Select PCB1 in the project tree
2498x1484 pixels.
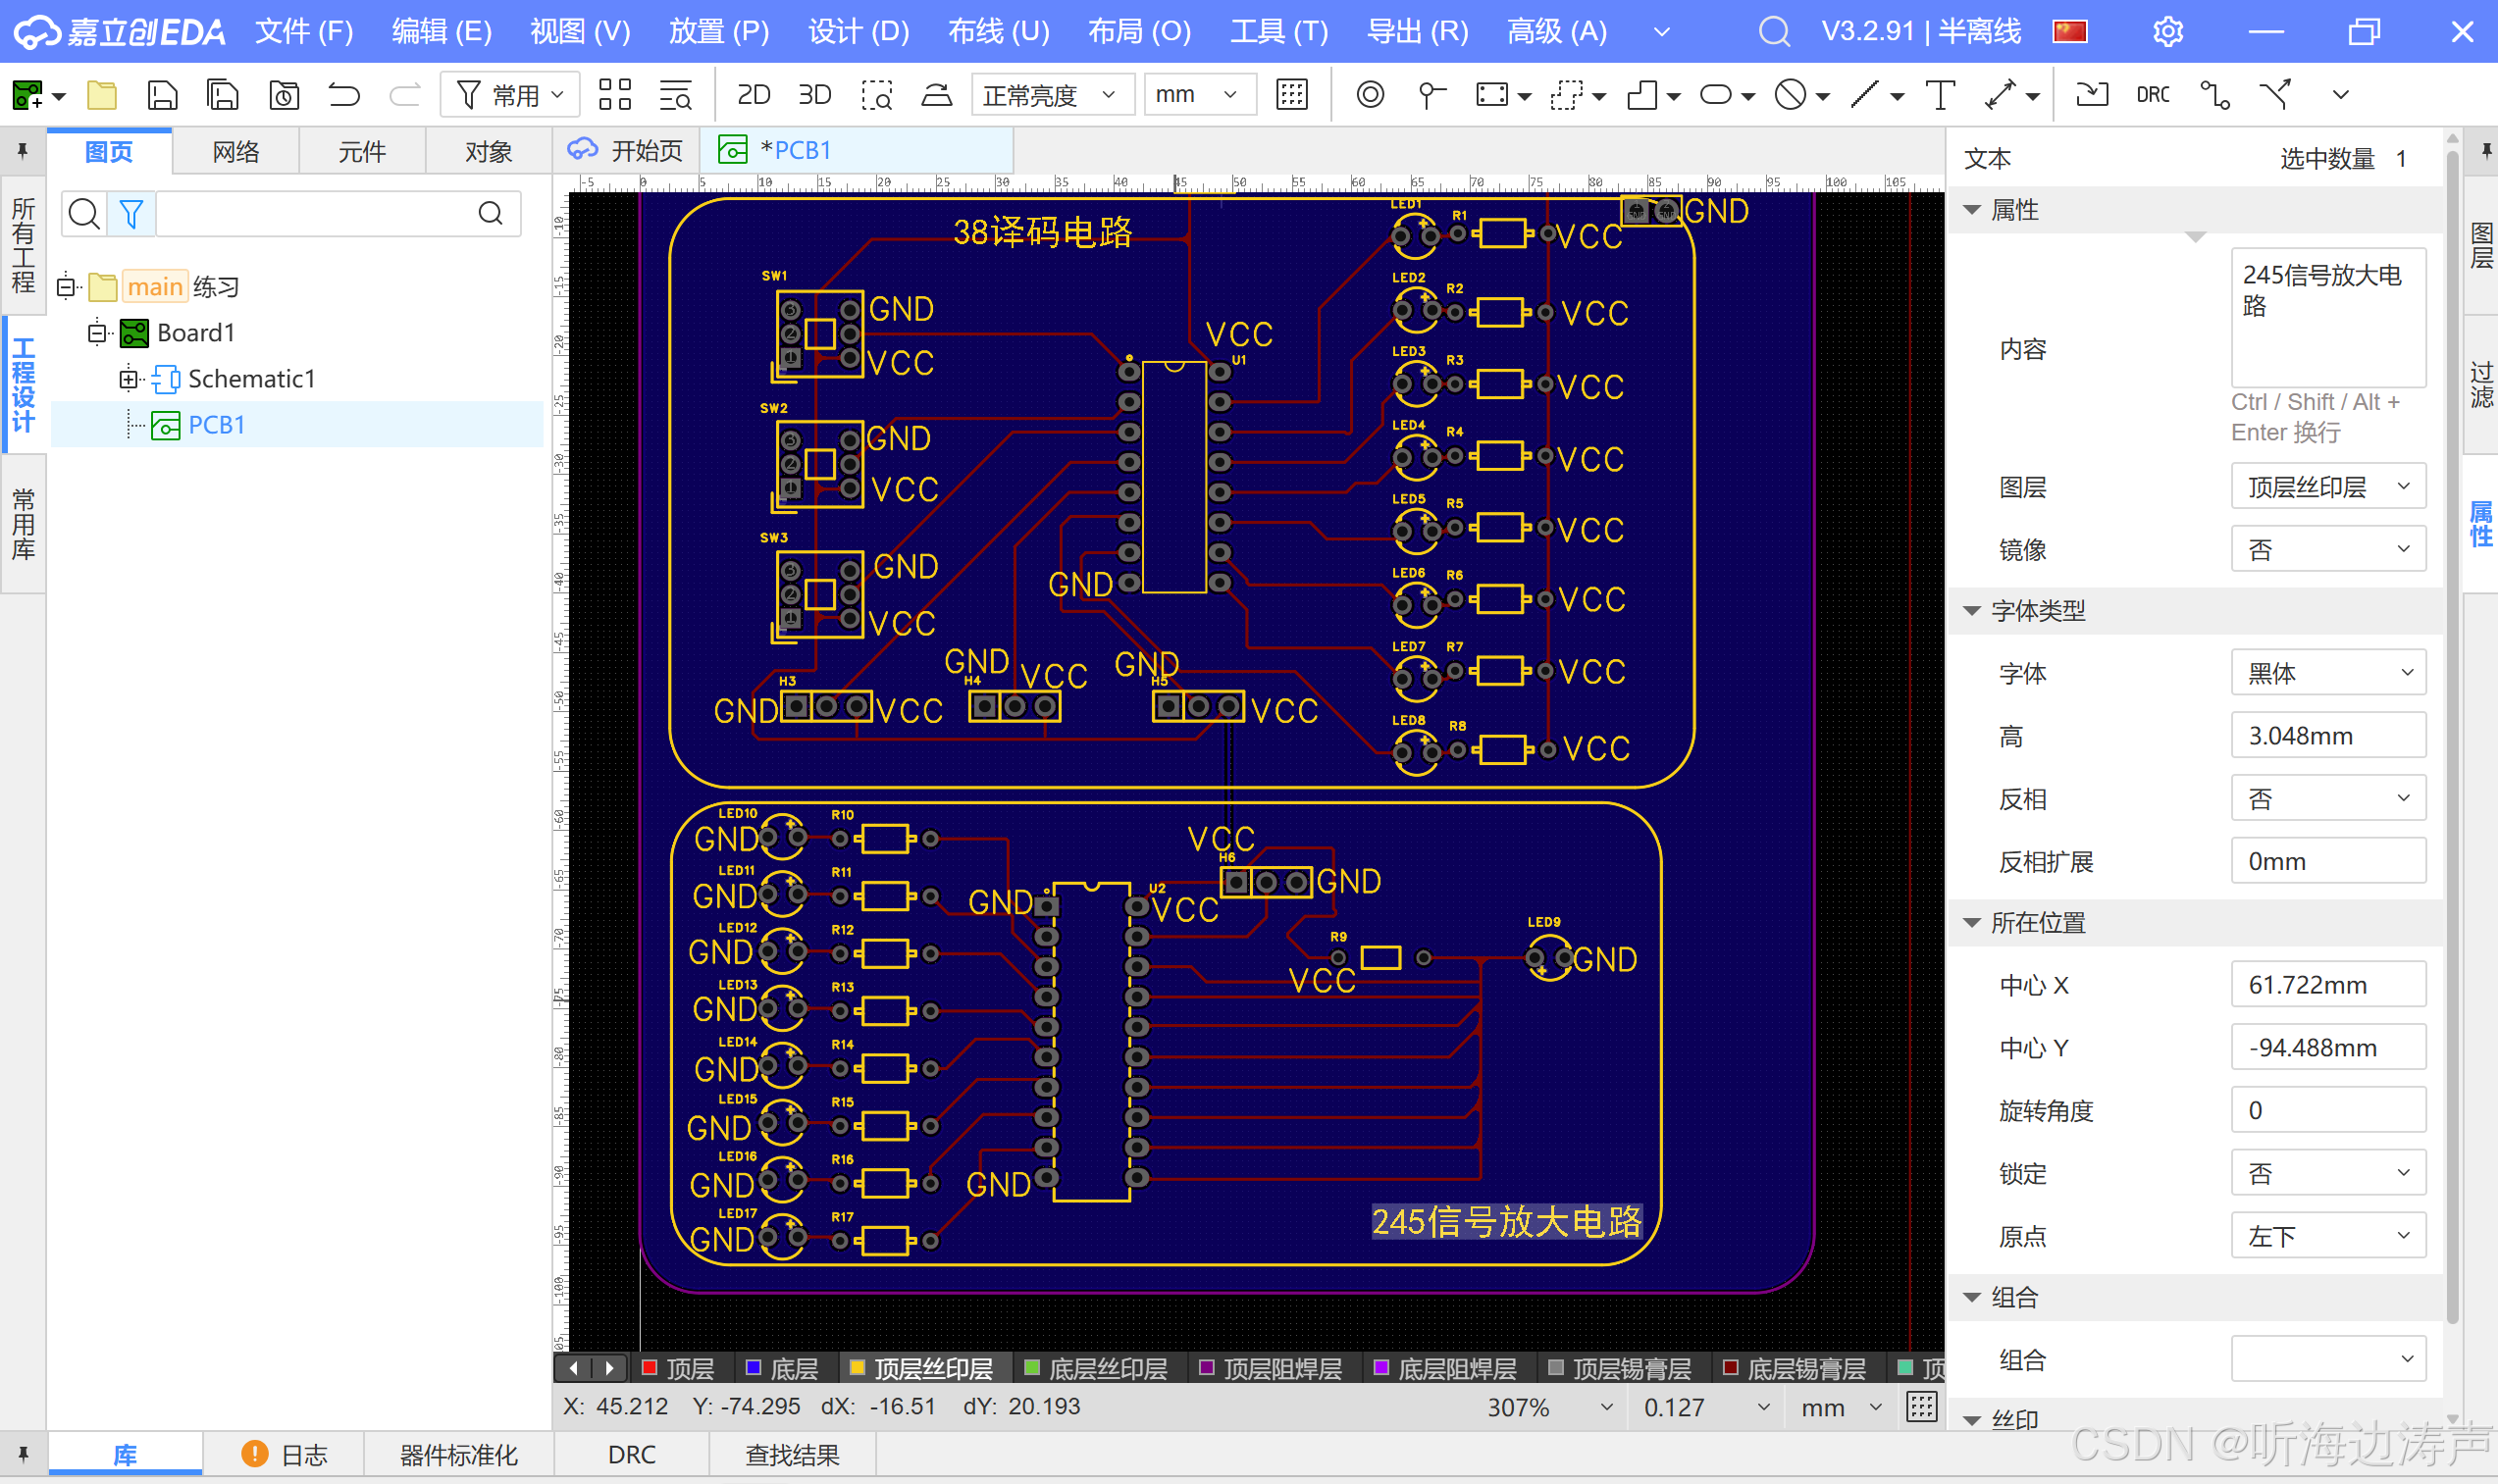pyautogui.click(x=216, y=425)
